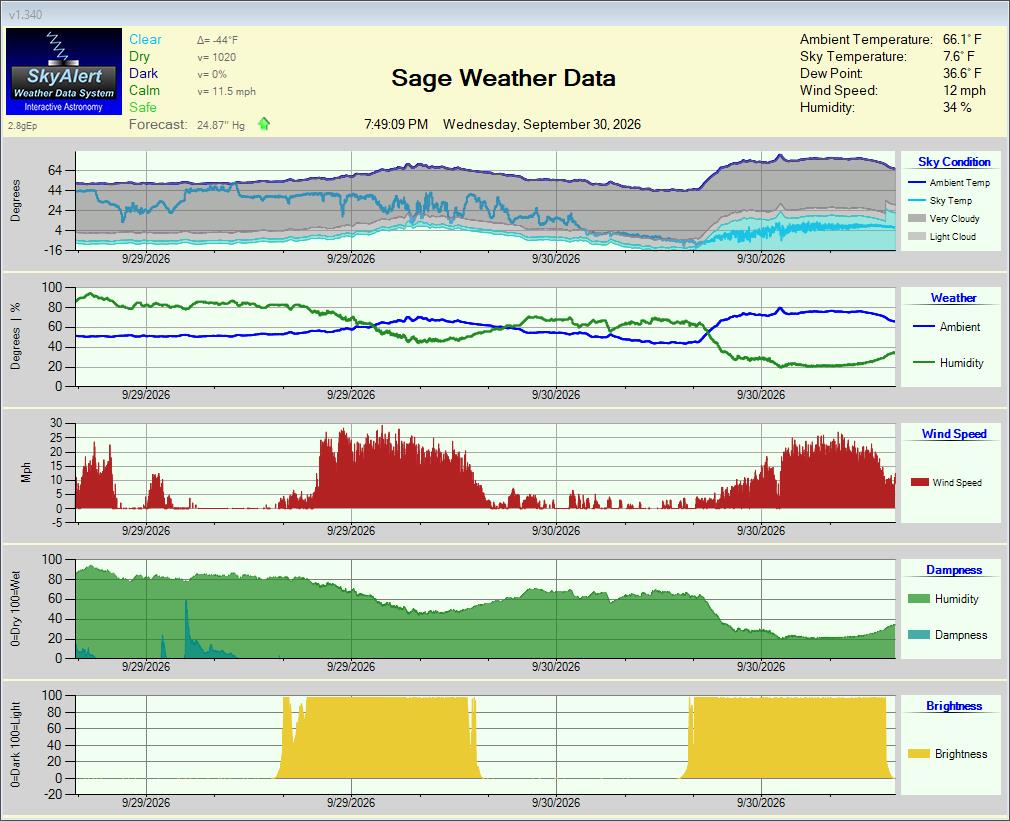Click inside the Weather ambient/humidity chart
1010x821 pixels.
486,337
